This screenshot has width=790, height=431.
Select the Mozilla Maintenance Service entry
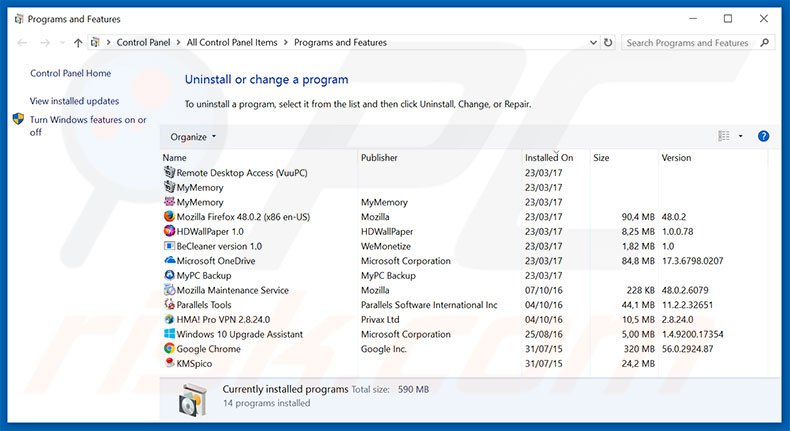[232, 290]
